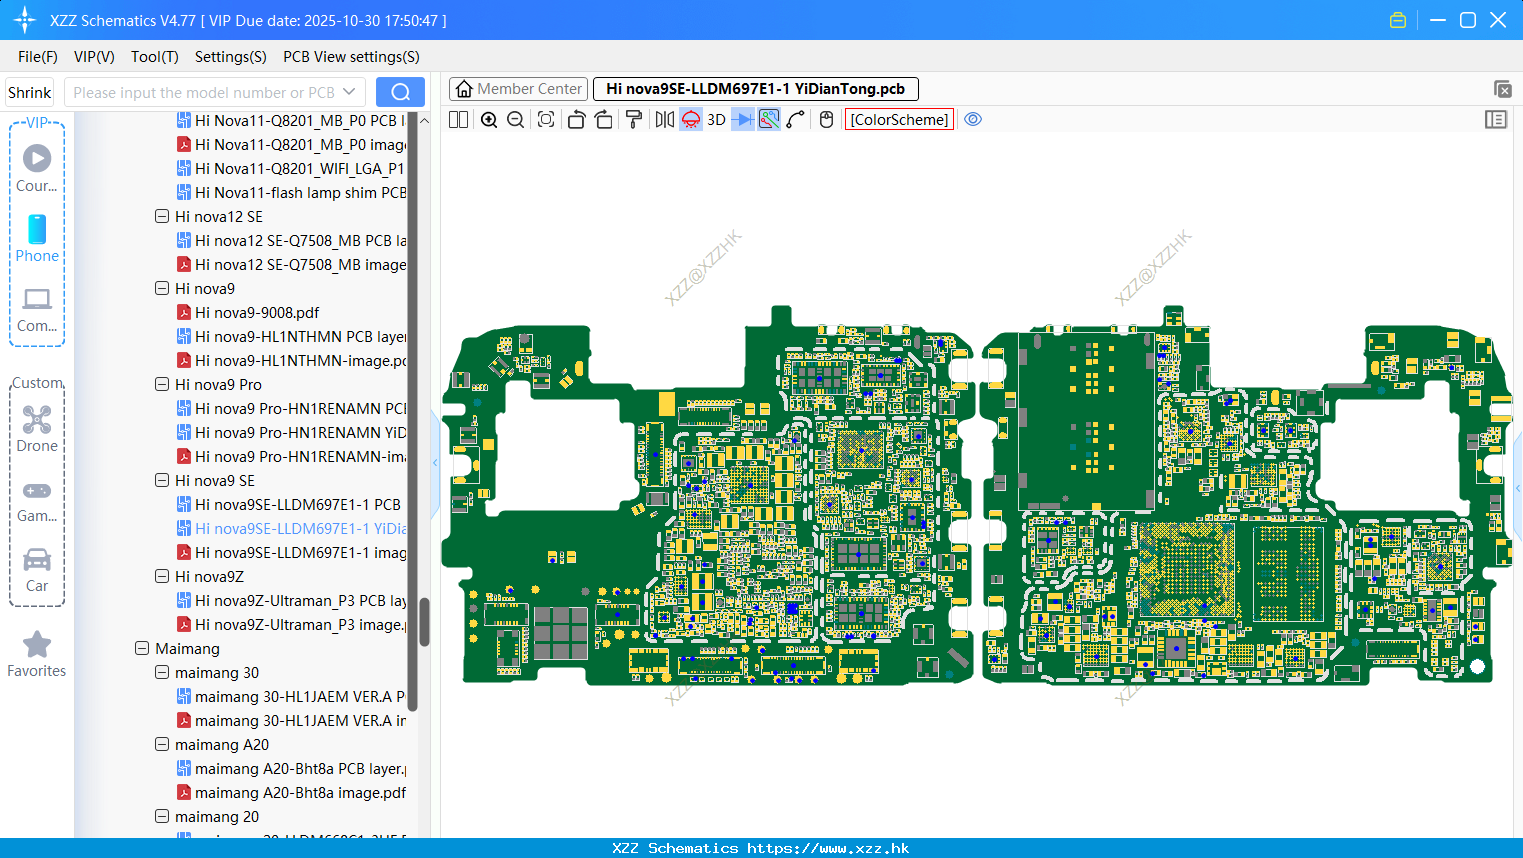The image size is (1523, 858).
Task: Select the Hi nova9SE-LLDM697E1-1 YiDianTong.pcb tab
Action: (x=756, y=89)
